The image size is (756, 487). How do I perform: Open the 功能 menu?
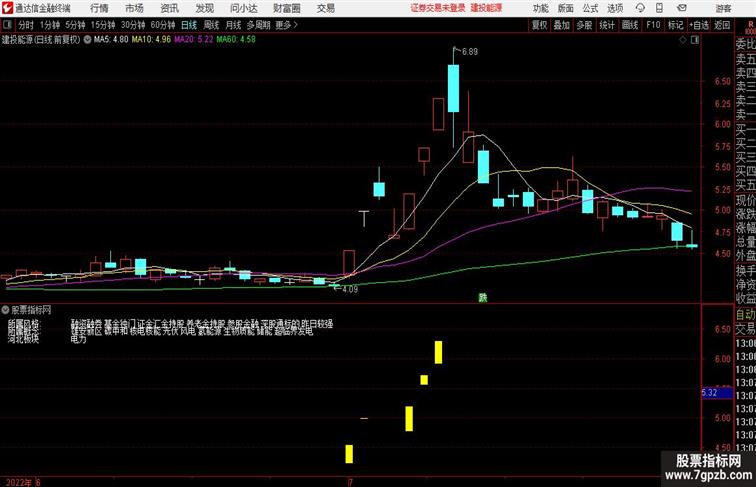click(x=540, y=8)
